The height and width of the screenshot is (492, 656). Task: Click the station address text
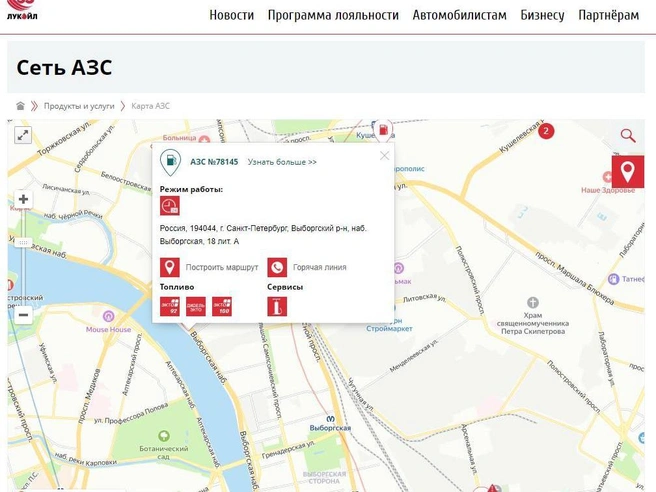pyautogui.click(x=263, y=235)
